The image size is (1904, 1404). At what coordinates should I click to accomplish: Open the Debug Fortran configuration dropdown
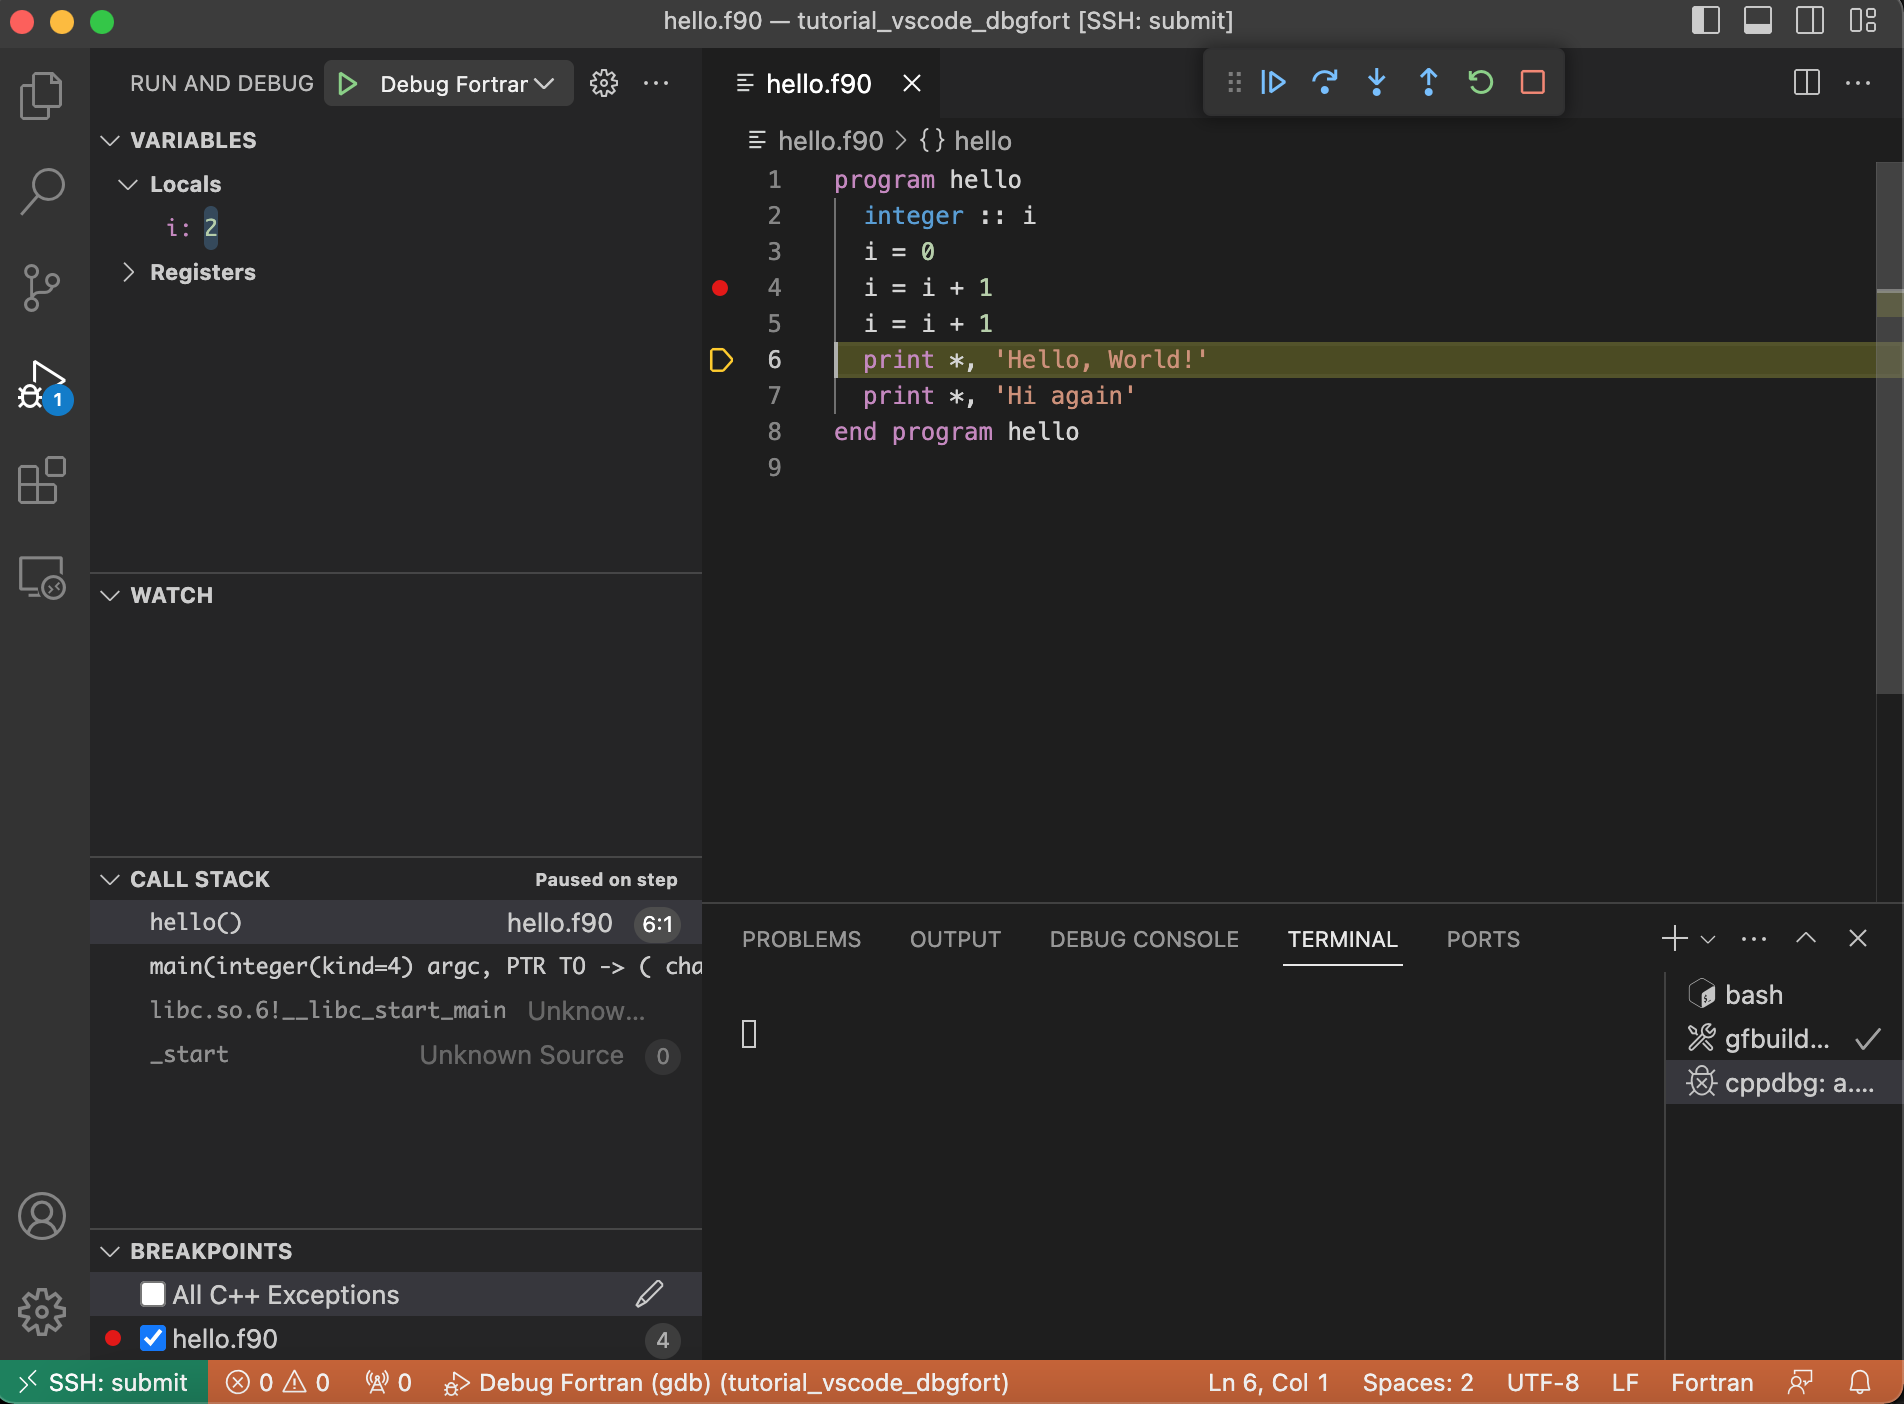point(465,84)
